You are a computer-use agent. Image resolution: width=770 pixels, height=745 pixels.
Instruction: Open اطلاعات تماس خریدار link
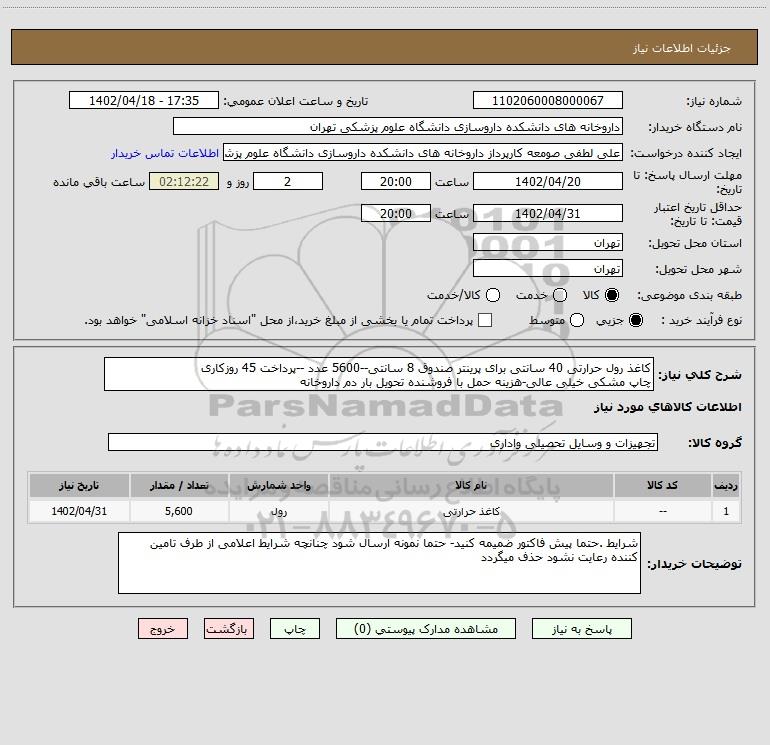pos(165,153)
